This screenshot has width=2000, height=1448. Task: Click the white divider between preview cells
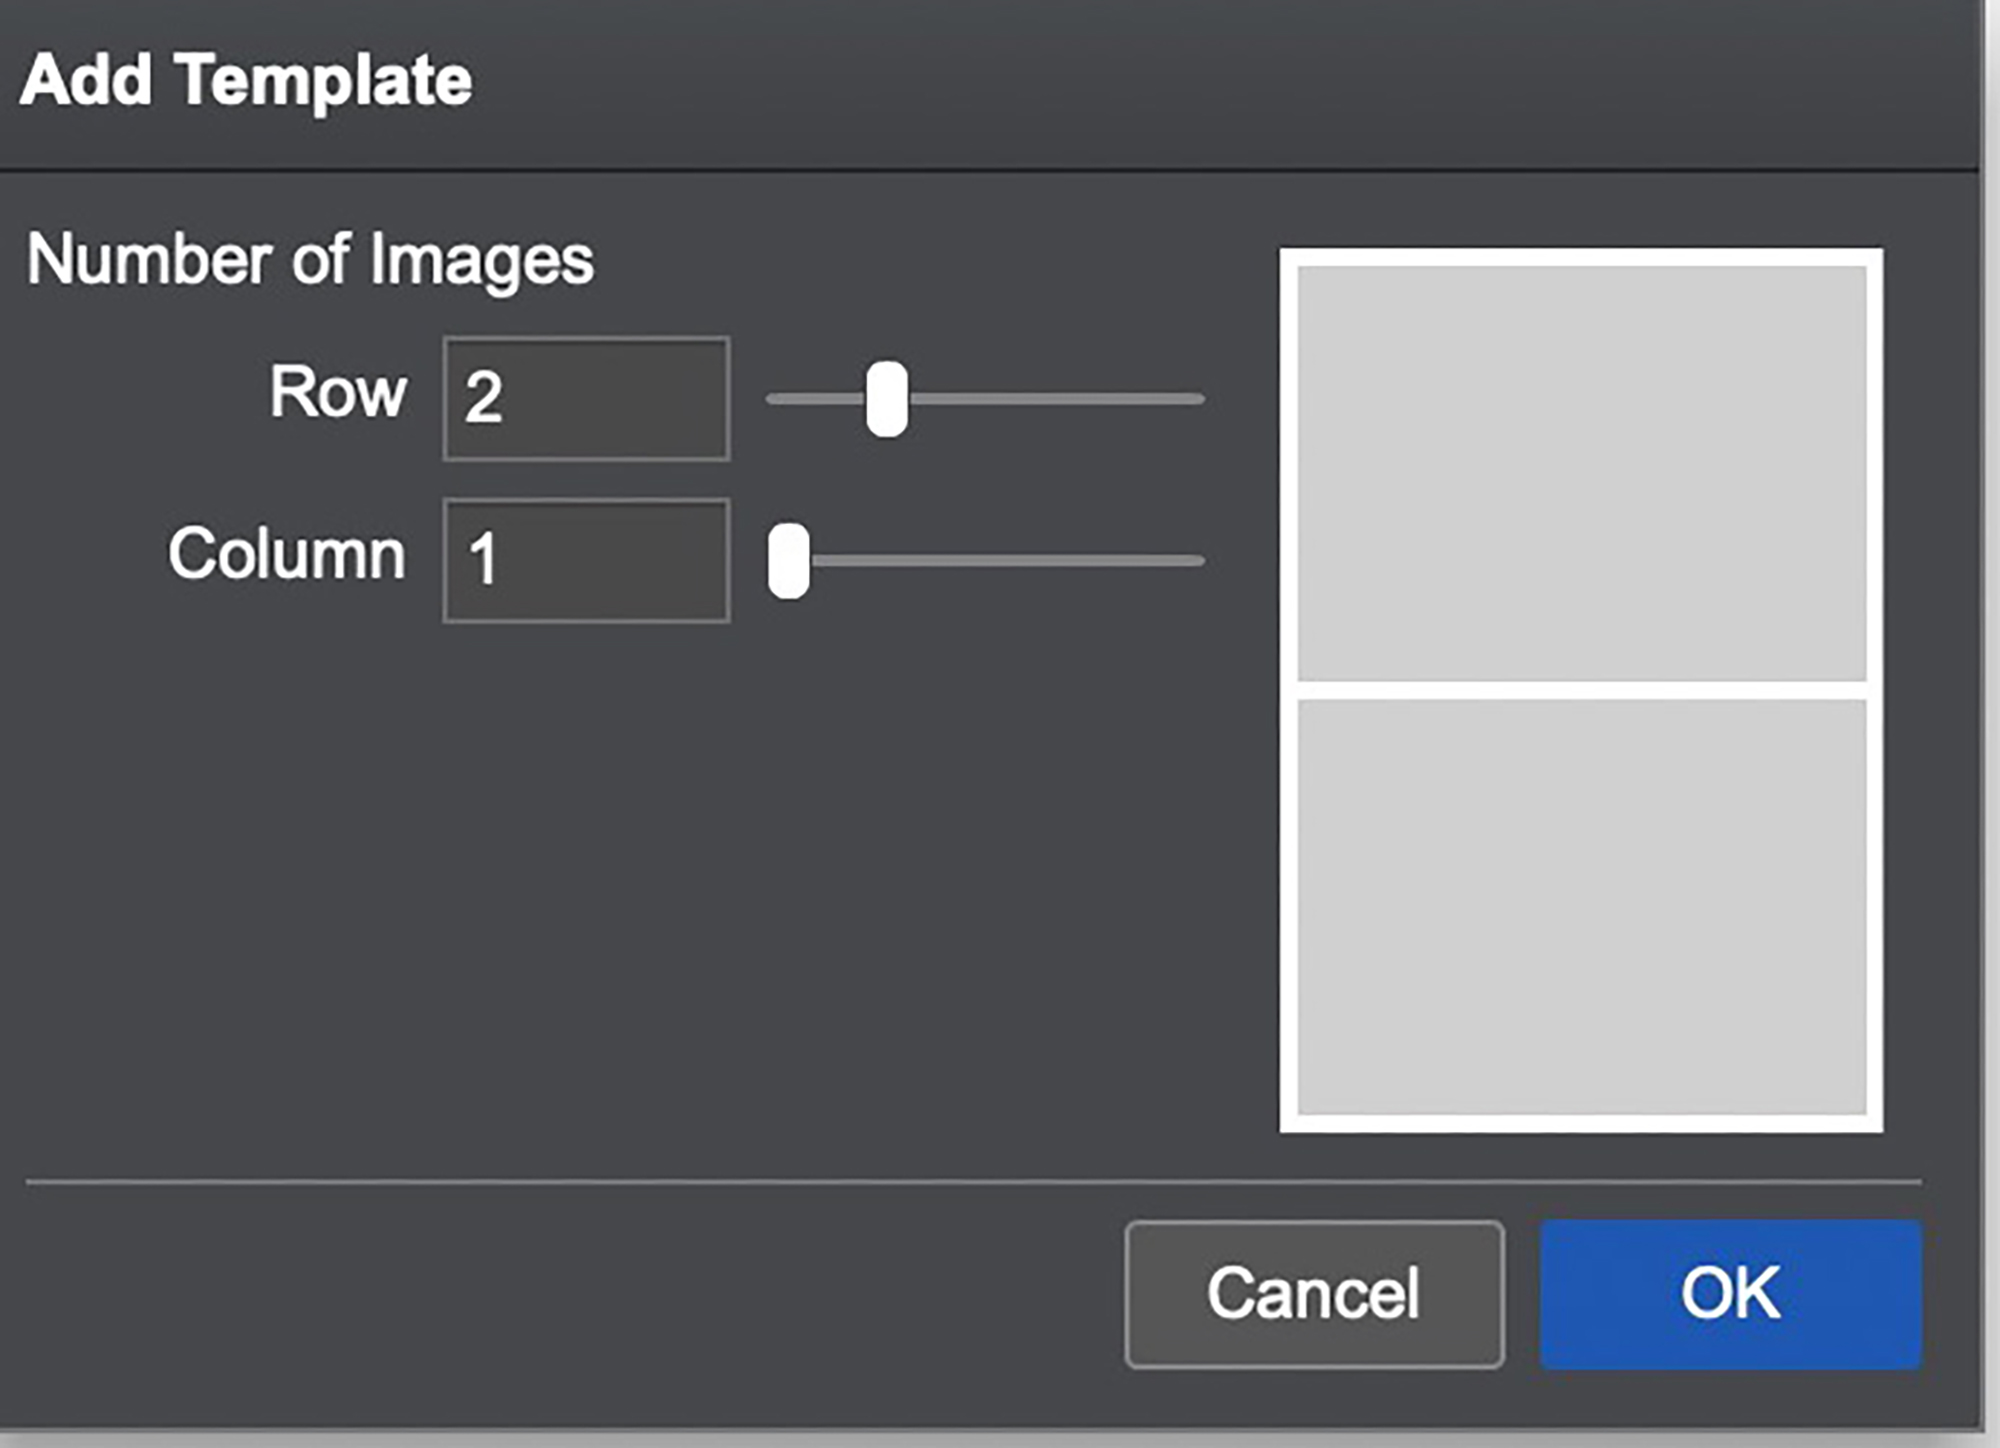point(1582,690)
